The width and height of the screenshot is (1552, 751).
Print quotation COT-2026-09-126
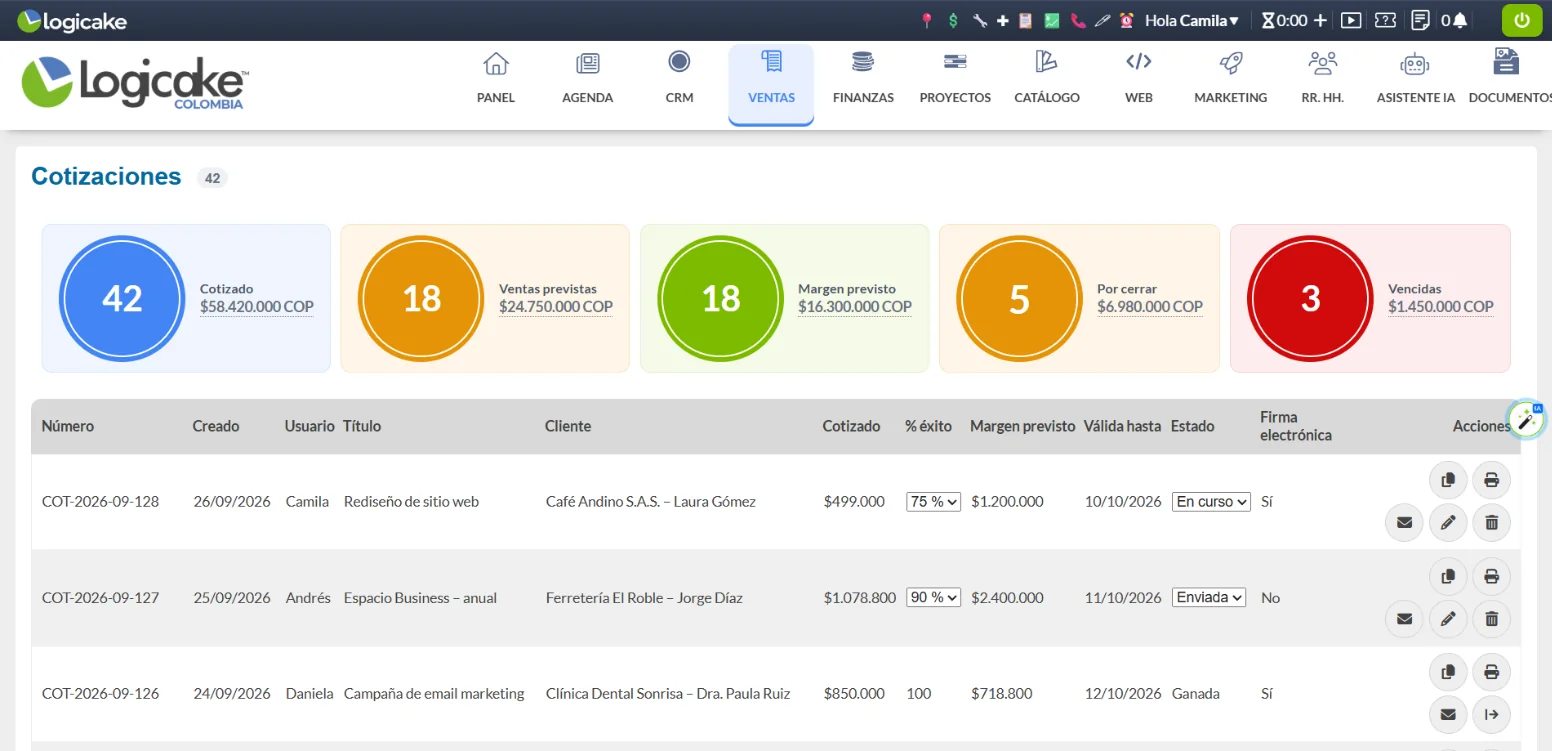click(1491, 672)
